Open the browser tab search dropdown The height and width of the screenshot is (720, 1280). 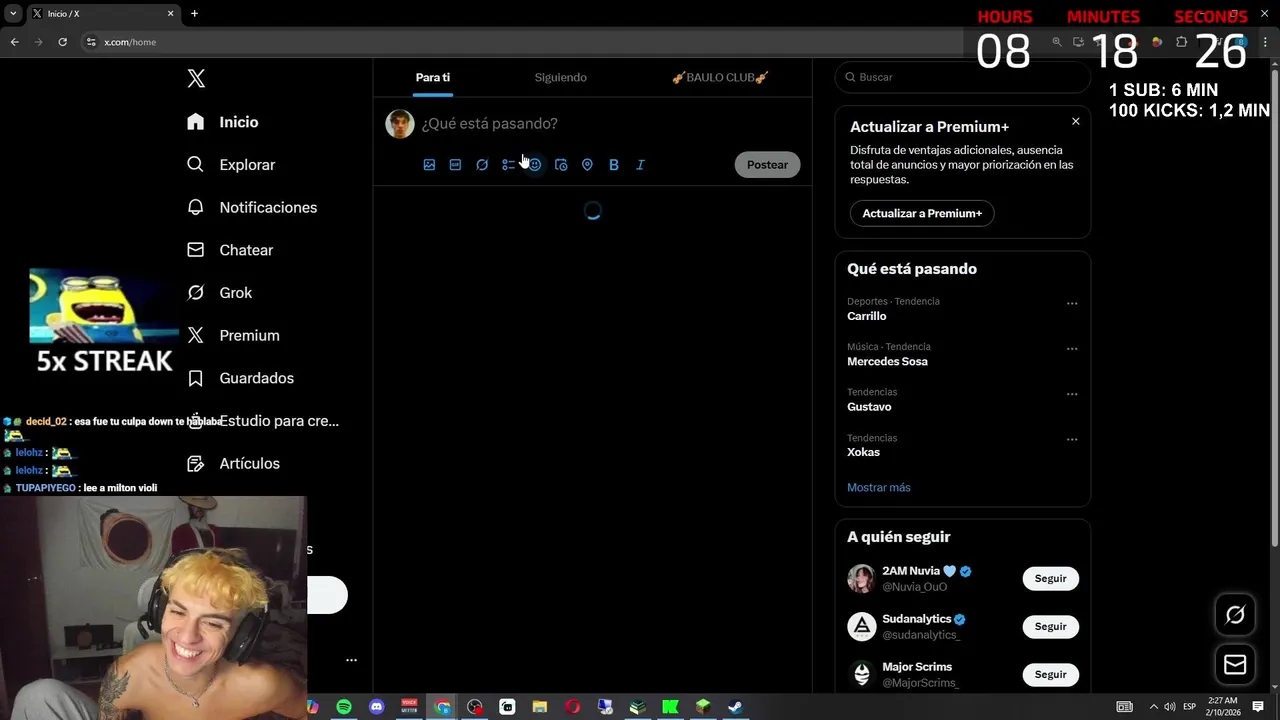point(13,14)
